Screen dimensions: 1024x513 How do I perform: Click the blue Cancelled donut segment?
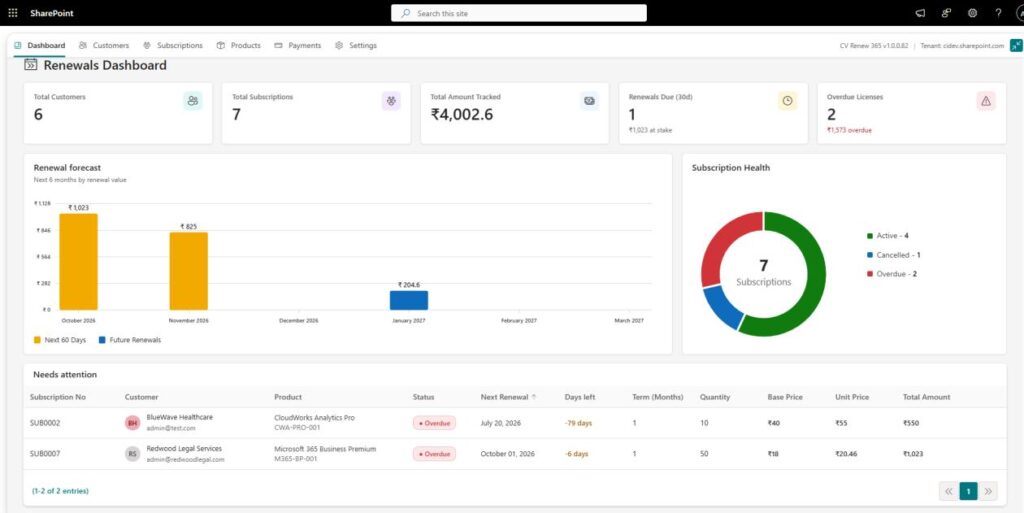pyautogui.click(x=724, y=307)
